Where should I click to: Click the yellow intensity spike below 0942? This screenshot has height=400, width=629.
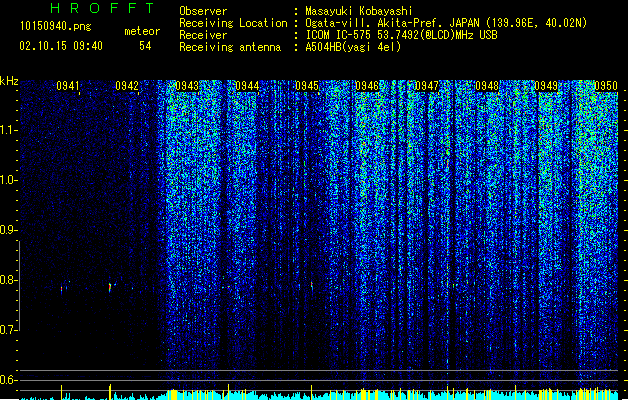click(110, 392)
